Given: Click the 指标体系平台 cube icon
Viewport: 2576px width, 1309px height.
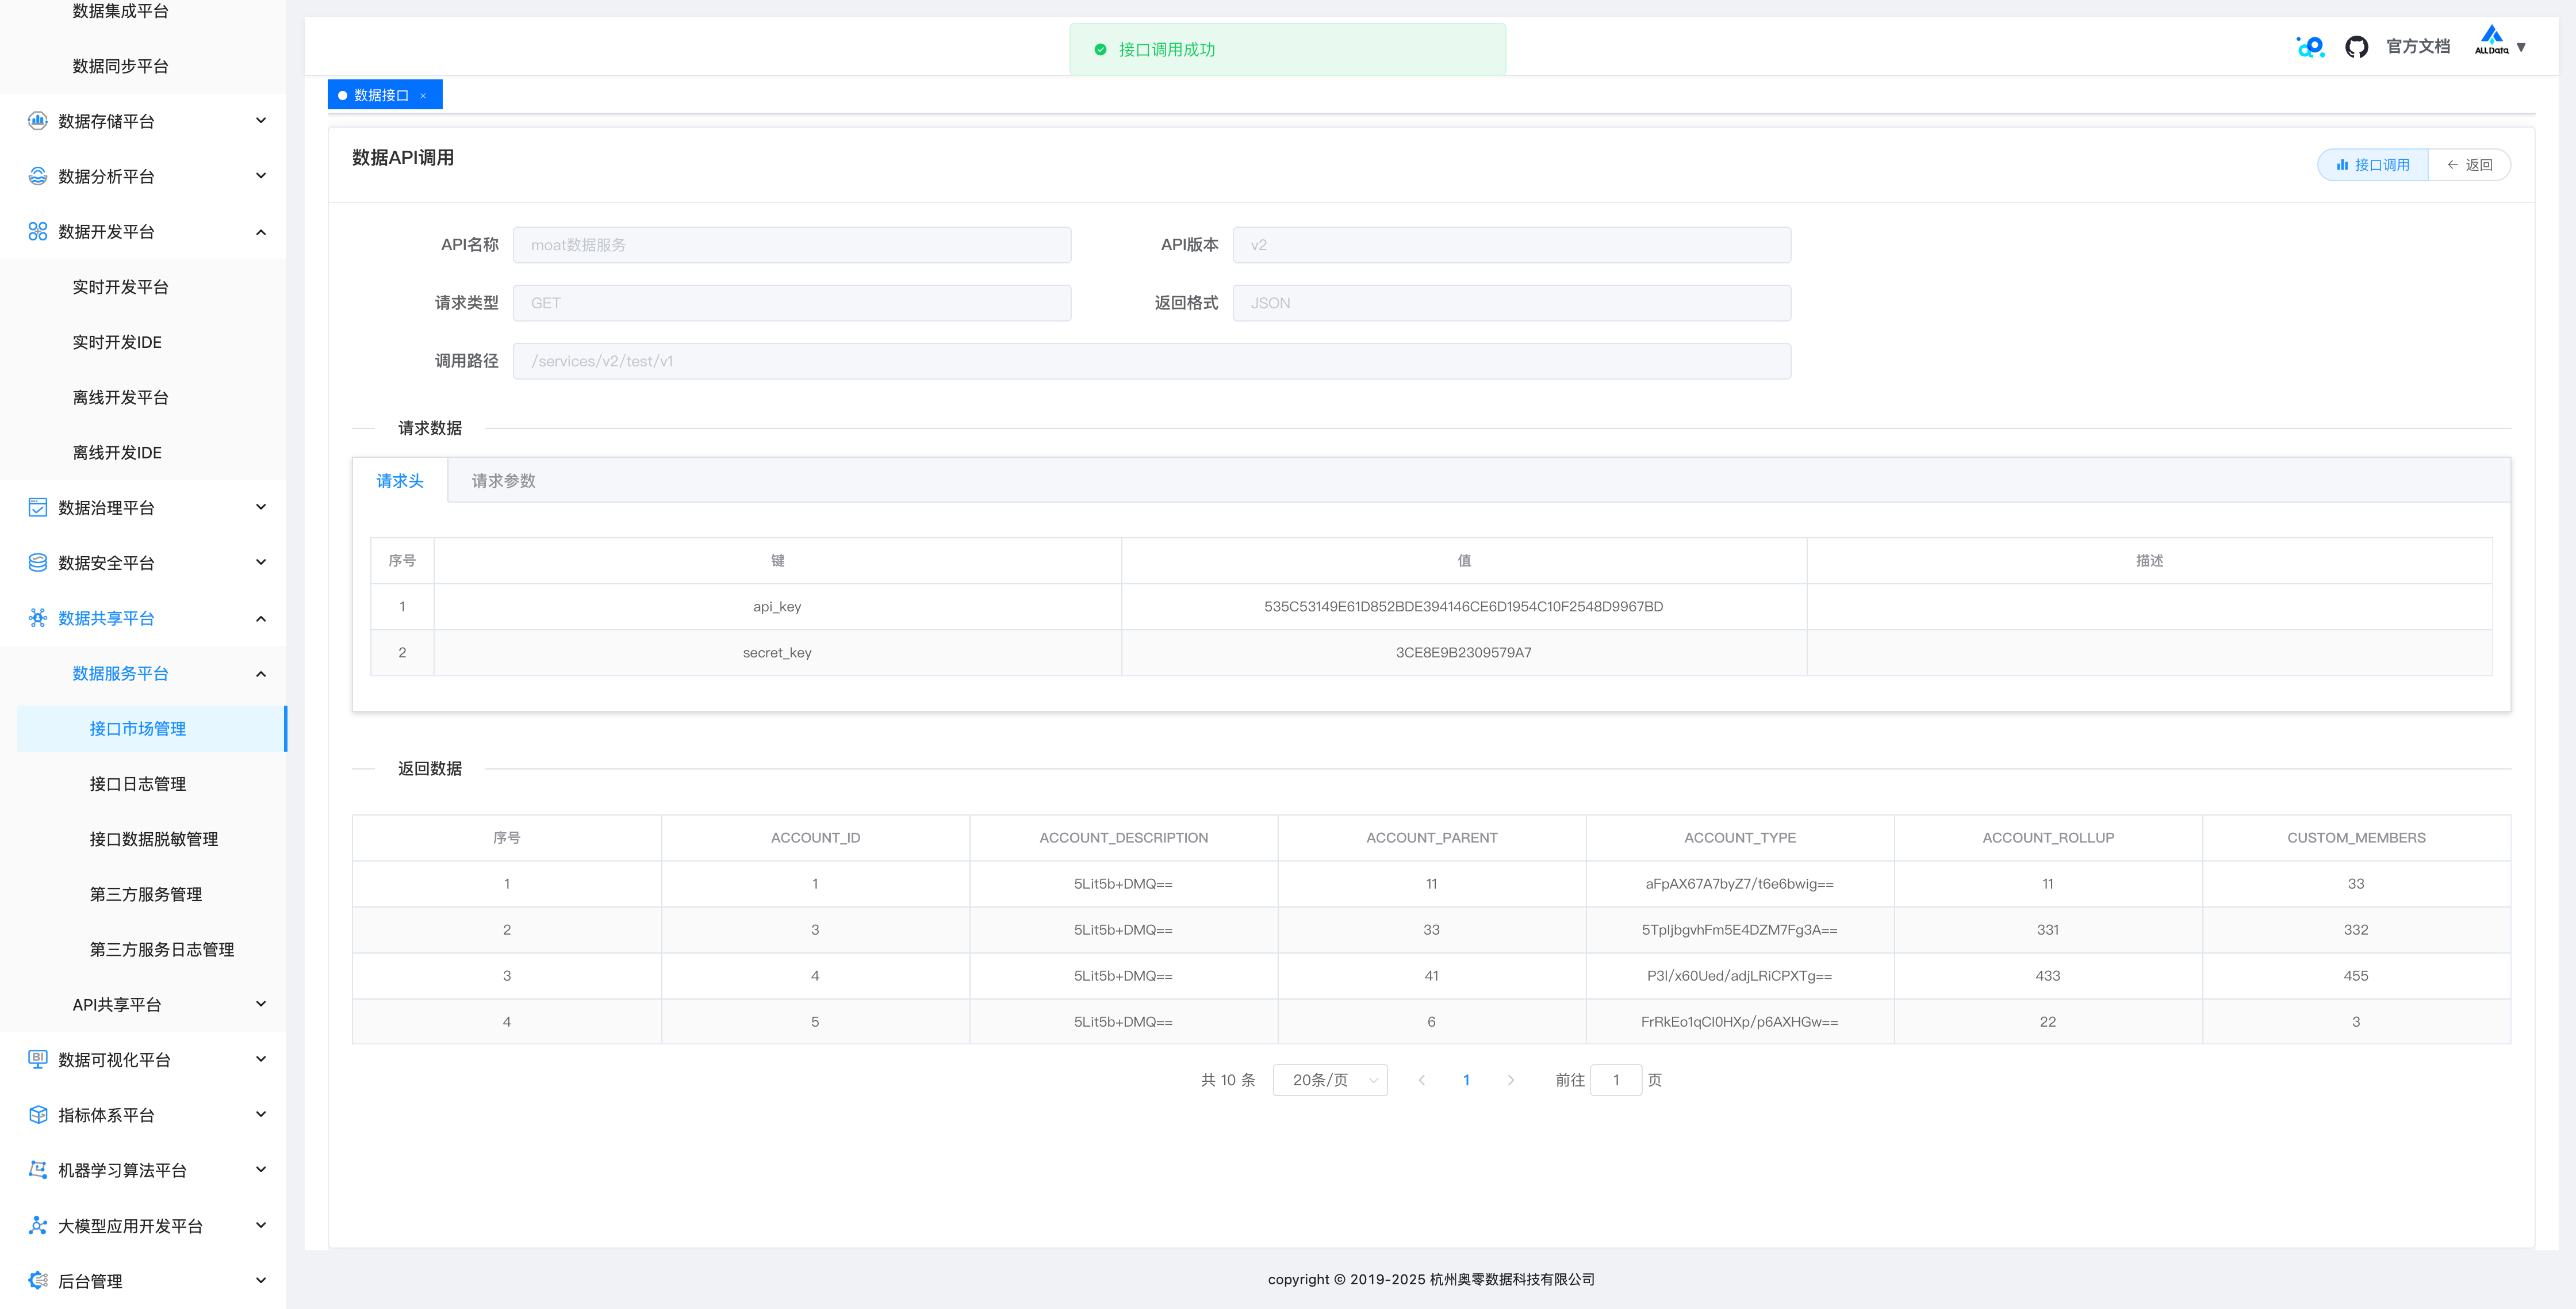Looking at the screenshot, I should click(x=38, y=1114).
